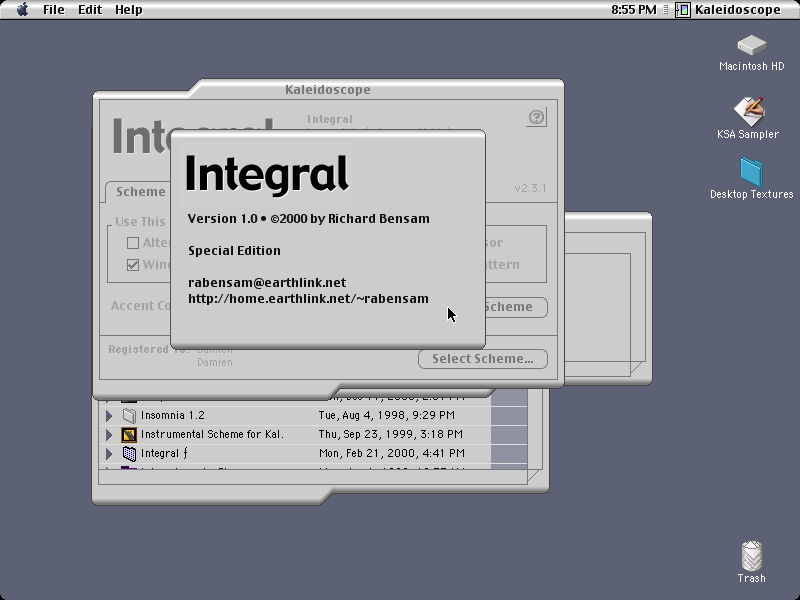Image resolution: width=800 pixels, height=600 pixels.
Task: Tick the unchecked box under Use This
Action: (133, 243)
